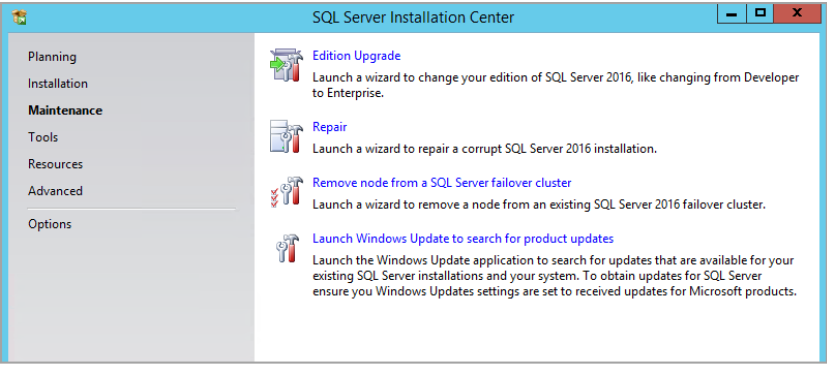Open the Planning section

tap(52, 56)
